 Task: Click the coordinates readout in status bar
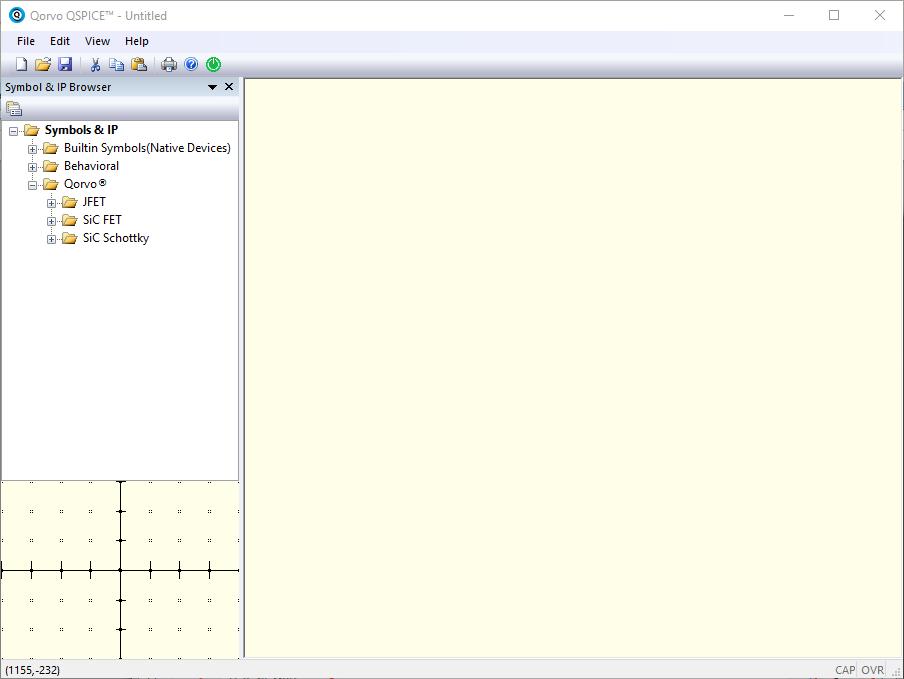pyautogui.click(x=32, y=670)
